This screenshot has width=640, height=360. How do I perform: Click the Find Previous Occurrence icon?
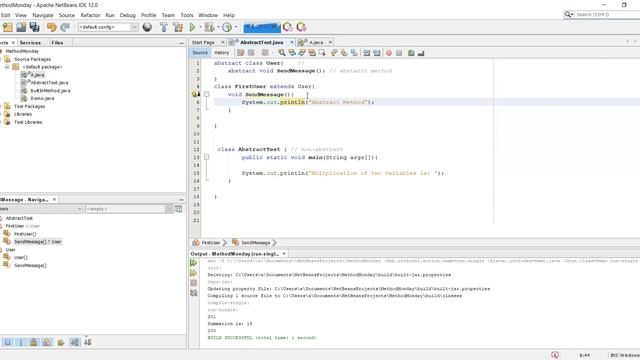[292, 53]
